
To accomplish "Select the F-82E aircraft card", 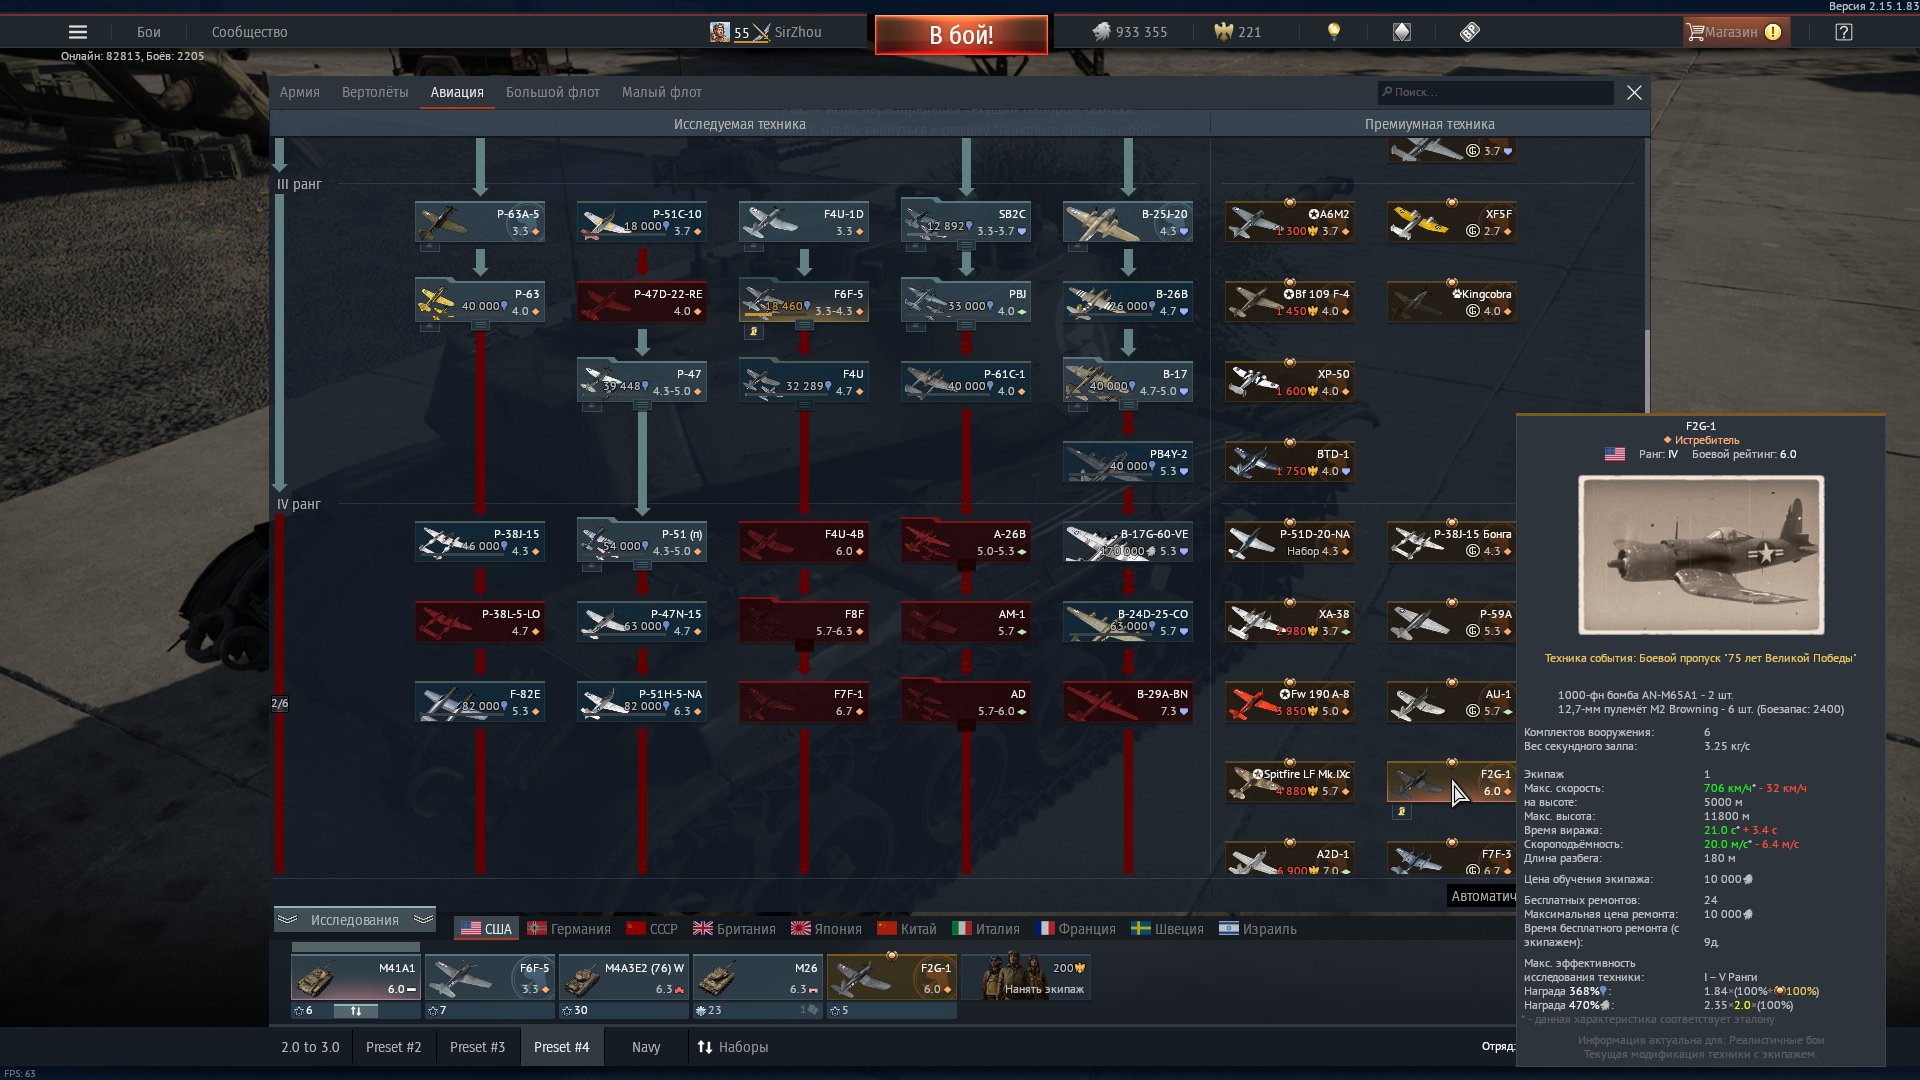I will (x=480, y=702).
